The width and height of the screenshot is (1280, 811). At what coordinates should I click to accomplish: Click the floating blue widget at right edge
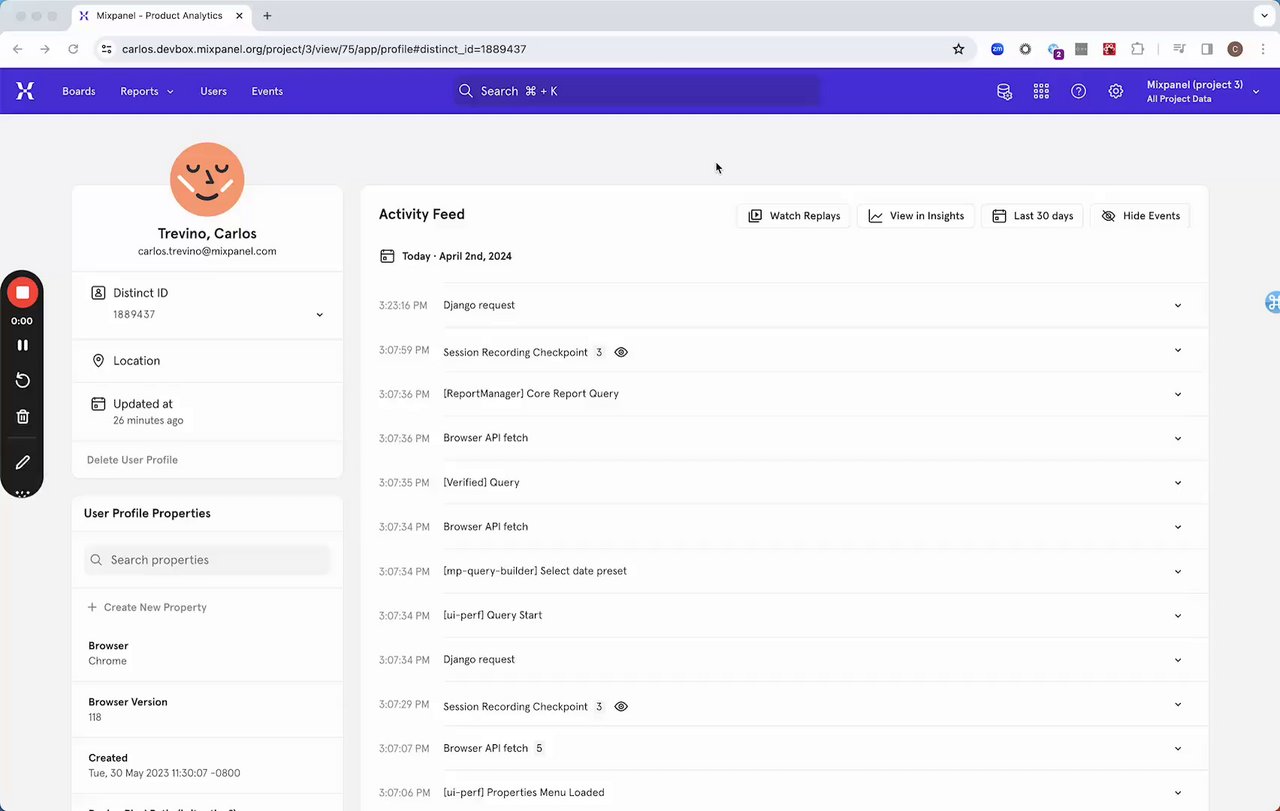(x=1272, y=302)
